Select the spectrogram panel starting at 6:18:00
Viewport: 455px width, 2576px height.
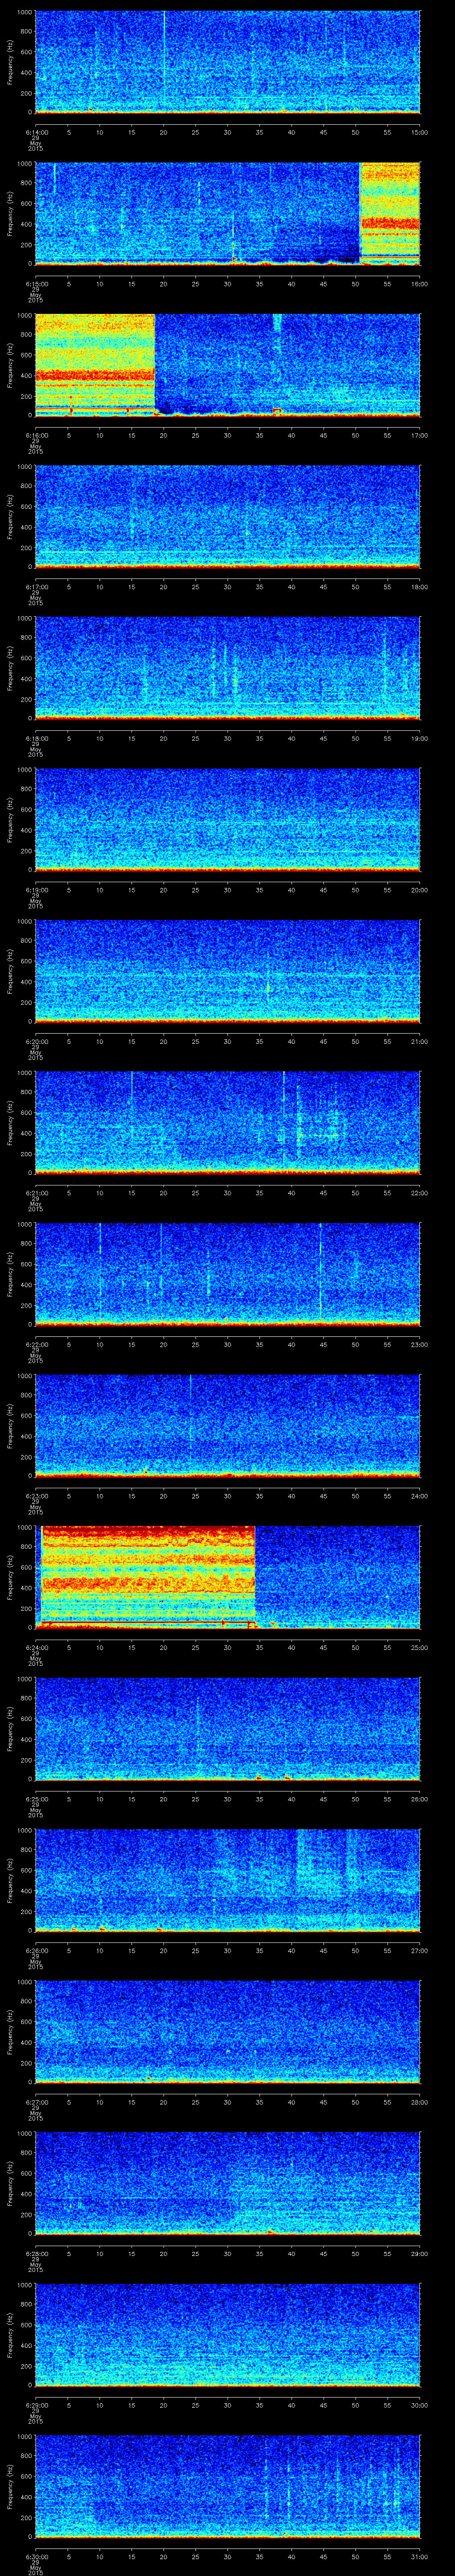pyautogui.click(x=228, y=668)
